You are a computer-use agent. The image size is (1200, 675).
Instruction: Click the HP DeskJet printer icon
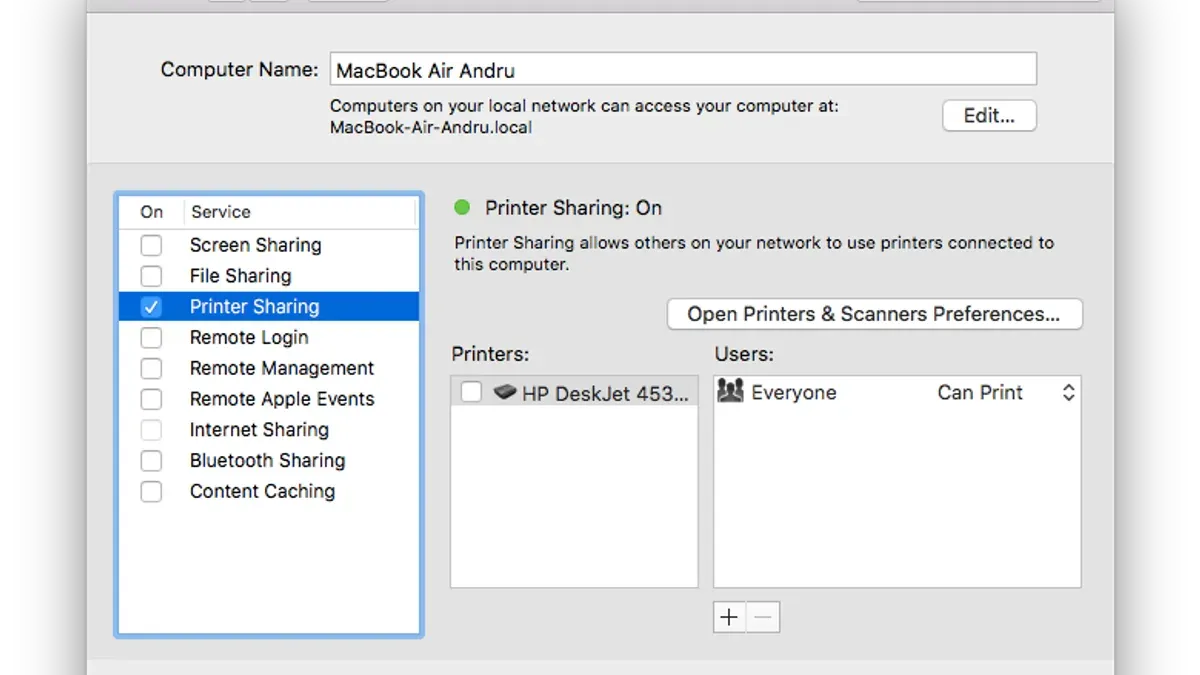pyautogui.click(x=505, y=393)
